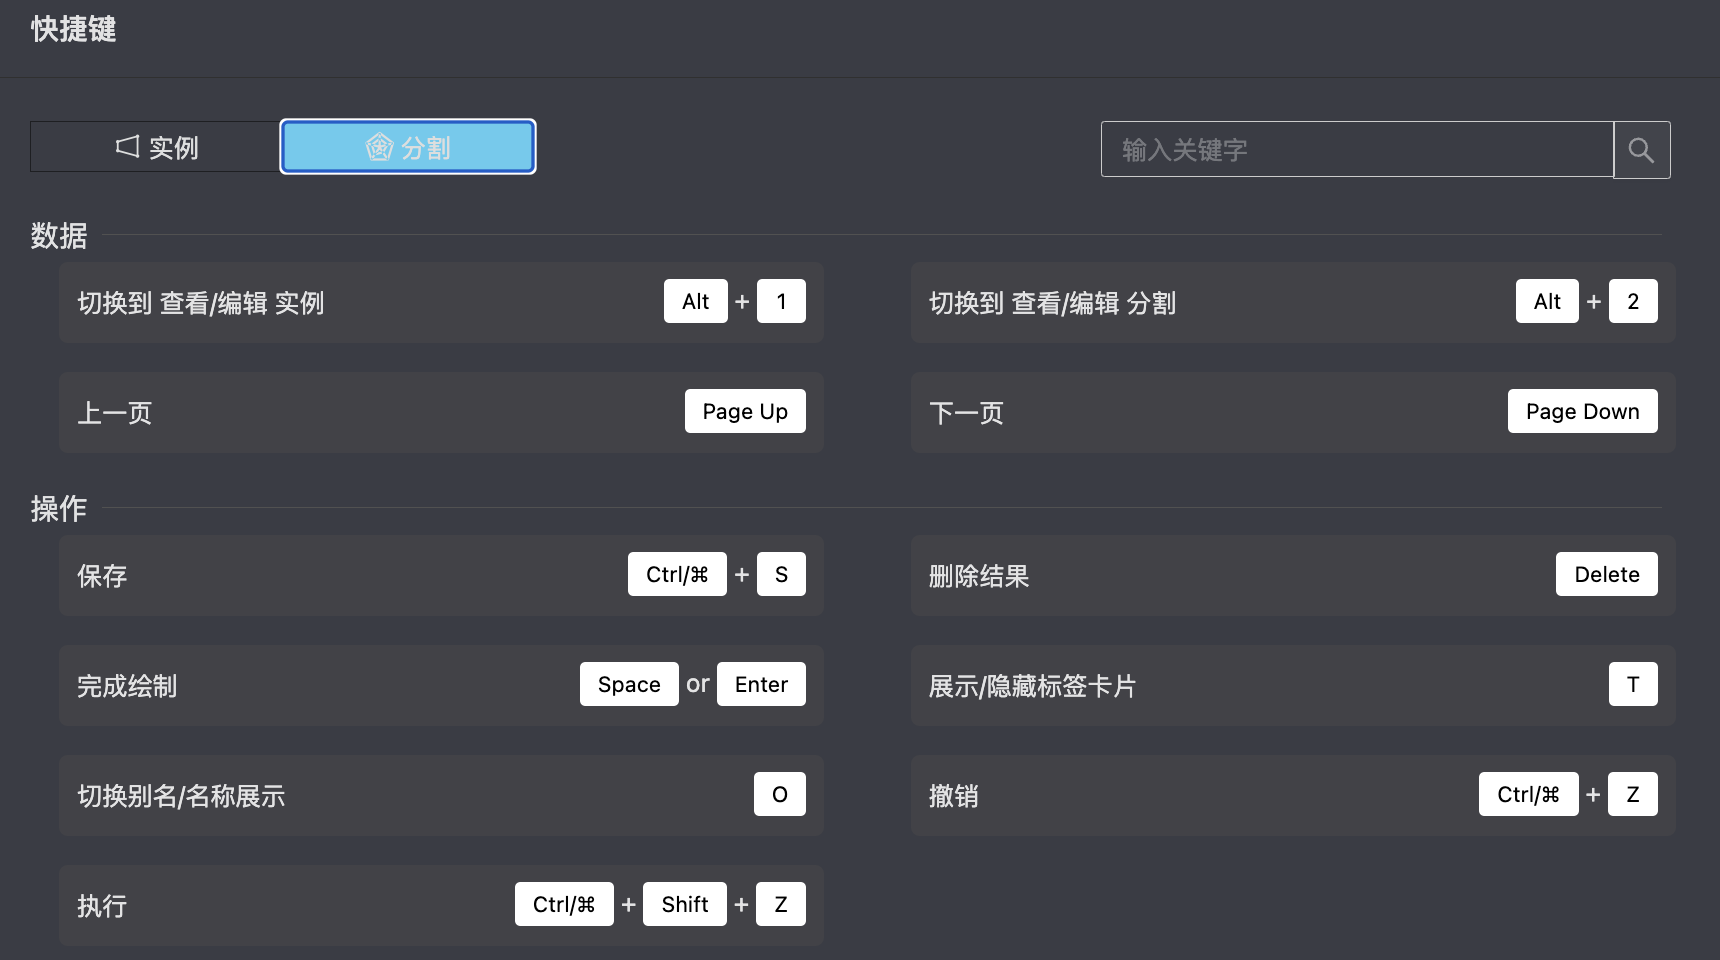Click the 上一页 shortcut row label
Viewport: 1720px width, 960px height.
tap(115, 413)
